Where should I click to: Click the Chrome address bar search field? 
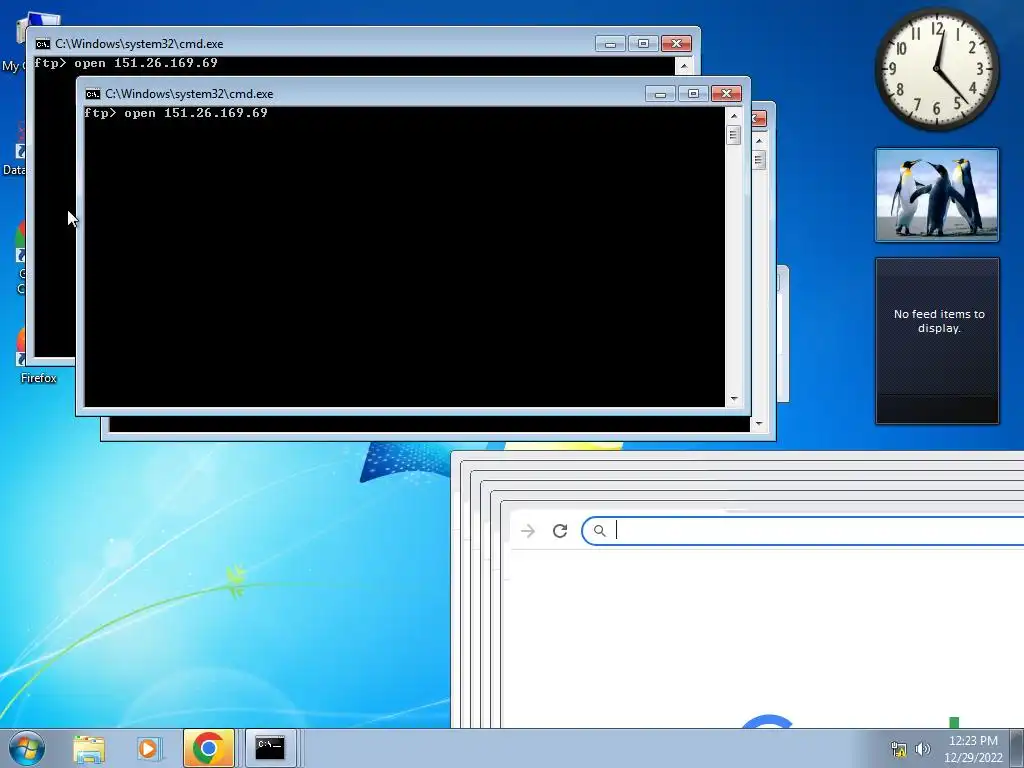click(x=803, y=531)
